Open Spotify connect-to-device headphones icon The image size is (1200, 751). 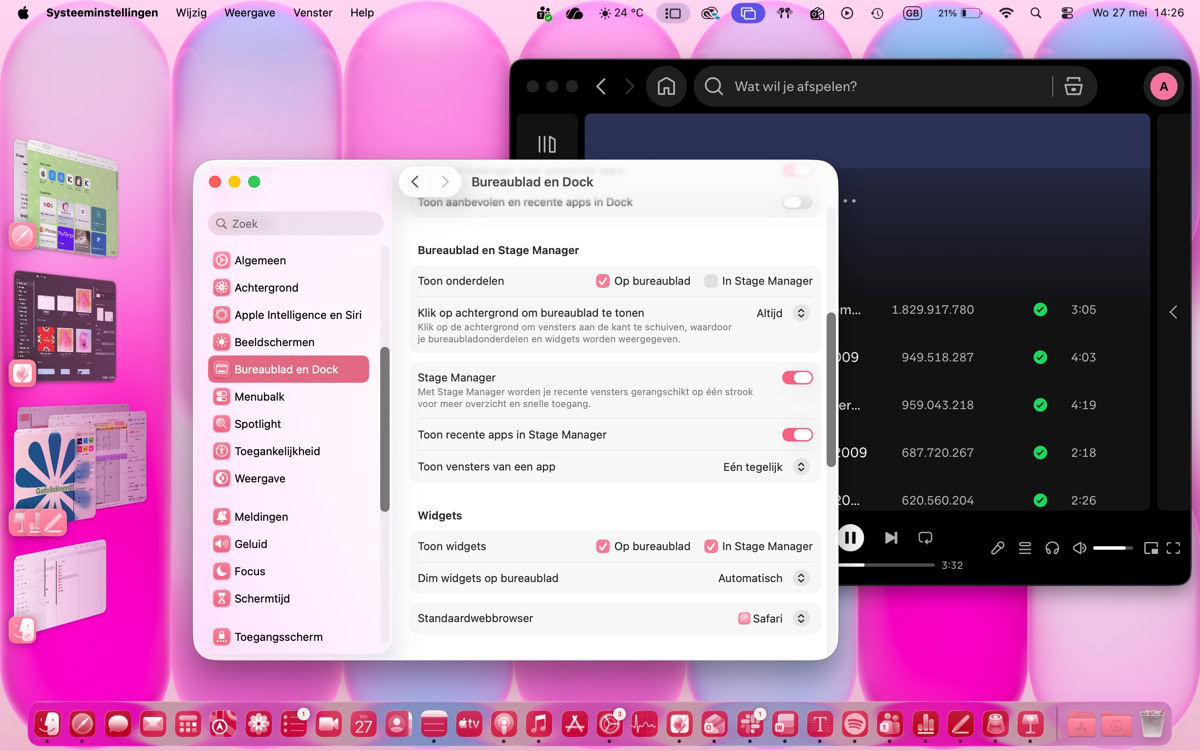1052,548
